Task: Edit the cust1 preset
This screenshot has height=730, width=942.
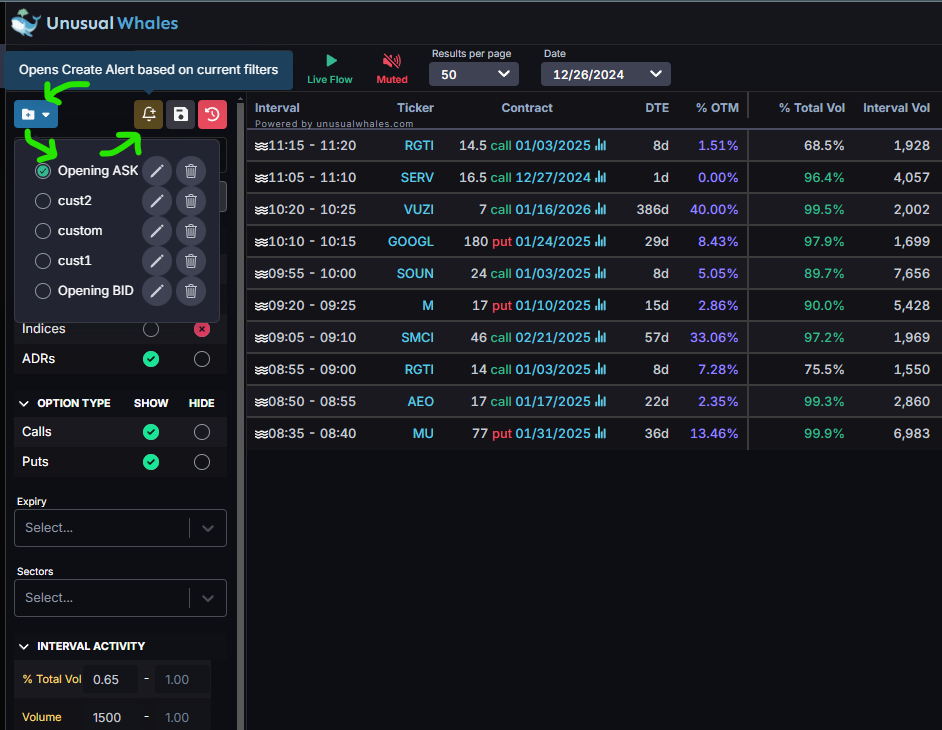Action: coord(157,261)
